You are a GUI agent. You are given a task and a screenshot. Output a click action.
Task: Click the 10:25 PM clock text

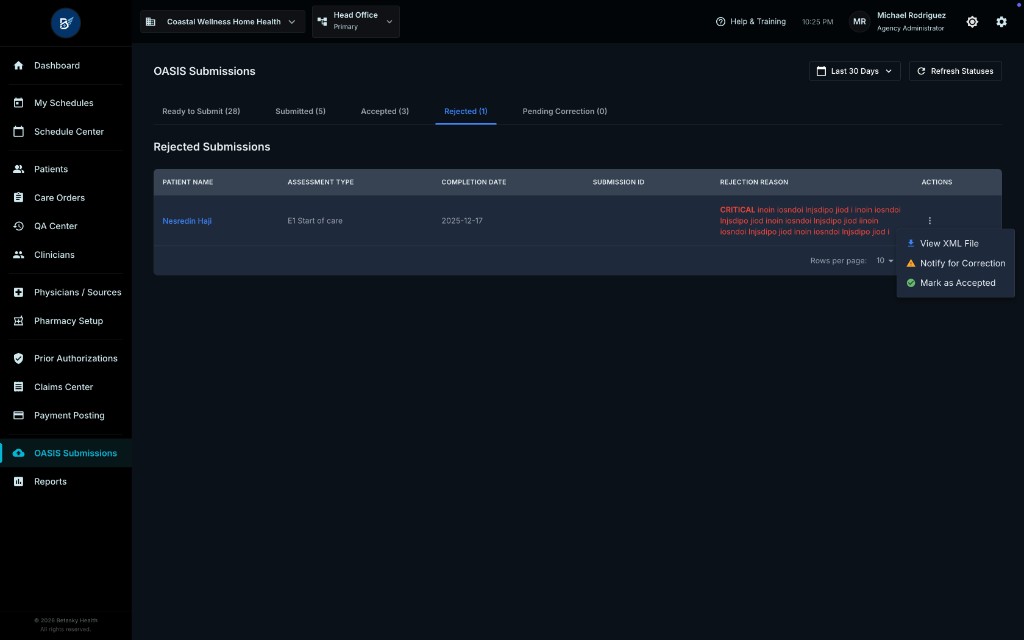[x=818, y=22]
